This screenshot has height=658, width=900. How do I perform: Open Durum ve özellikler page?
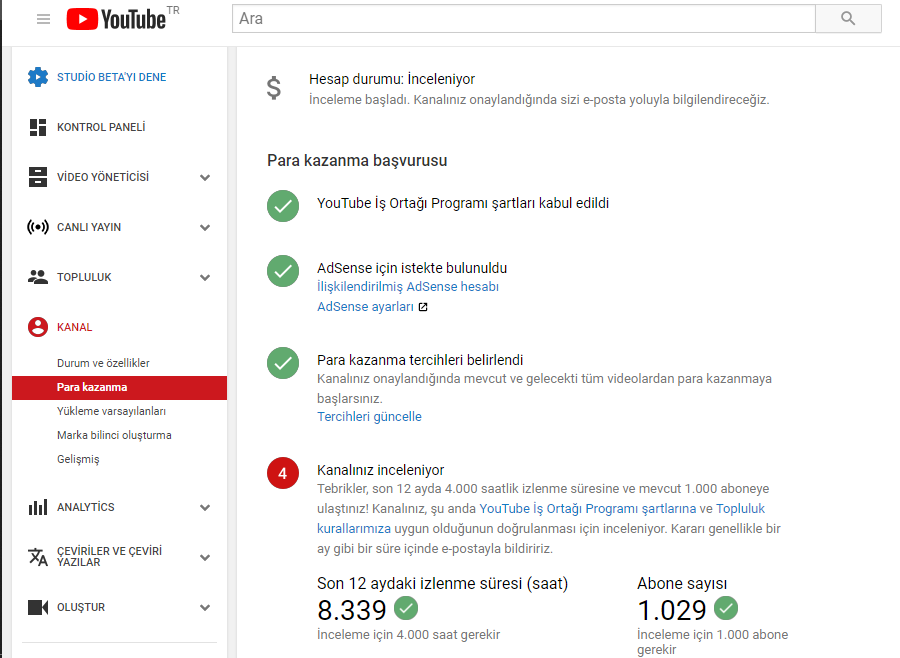point(103,363)
